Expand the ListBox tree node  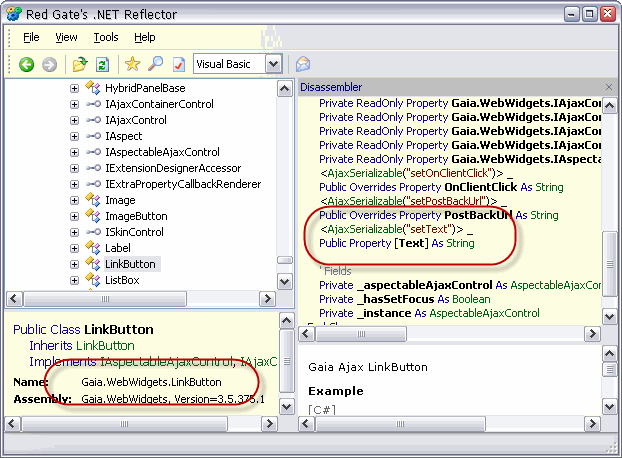coord(74,280)
